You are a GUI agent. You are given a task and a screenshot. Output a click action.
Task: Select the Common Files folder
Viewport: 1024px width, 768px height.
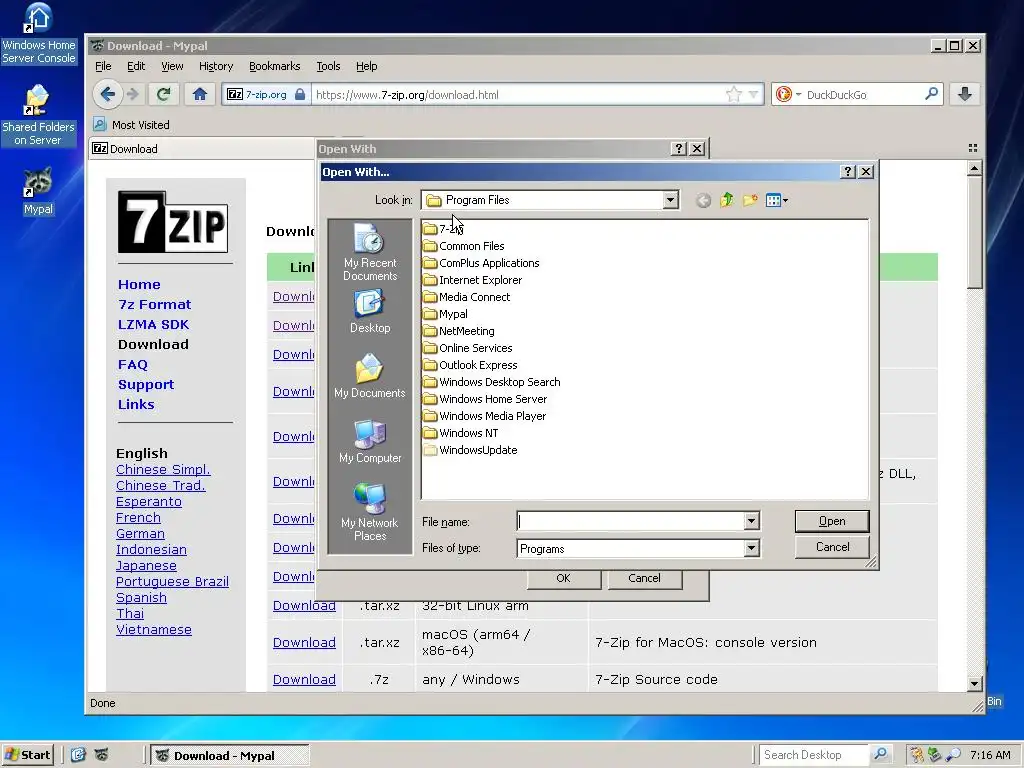point(464,246)
